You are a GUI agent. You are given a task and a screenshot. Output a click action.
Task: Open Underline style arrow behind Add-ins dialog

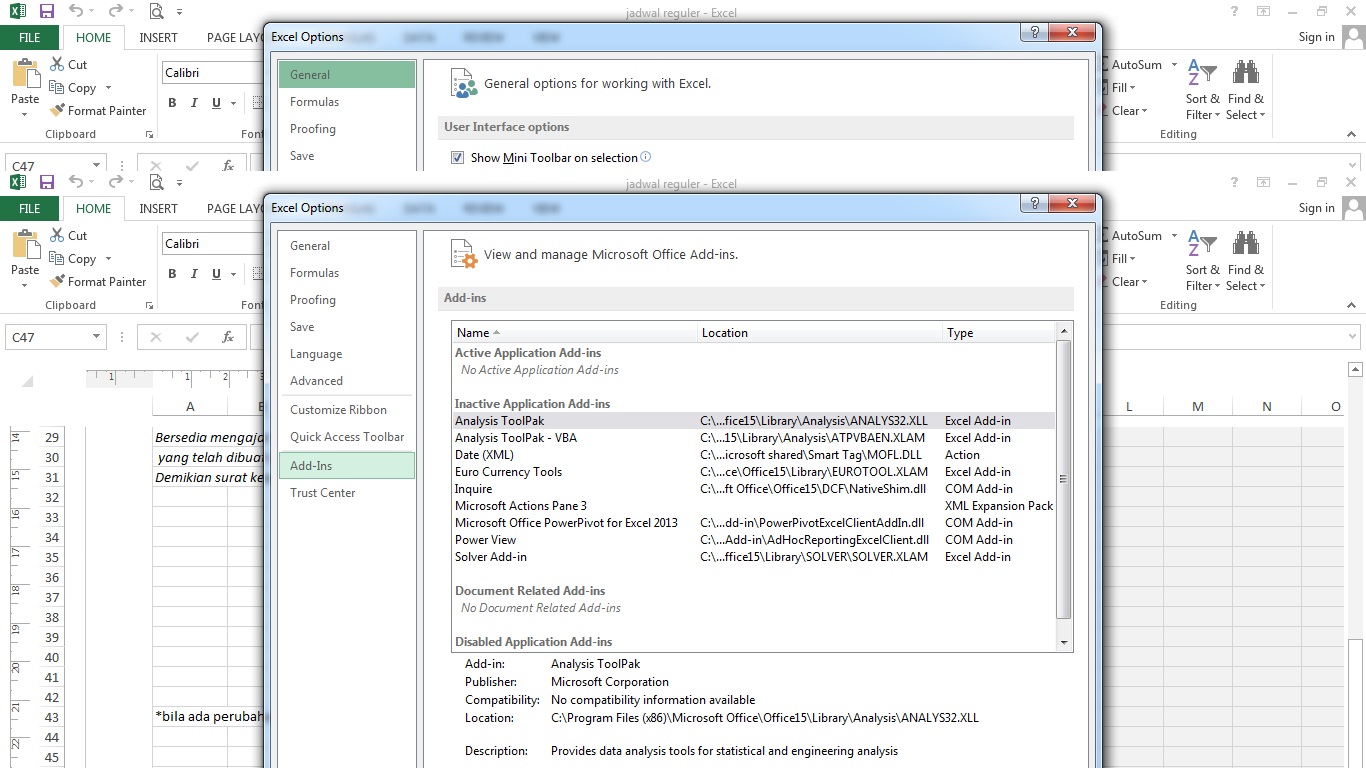233,274
